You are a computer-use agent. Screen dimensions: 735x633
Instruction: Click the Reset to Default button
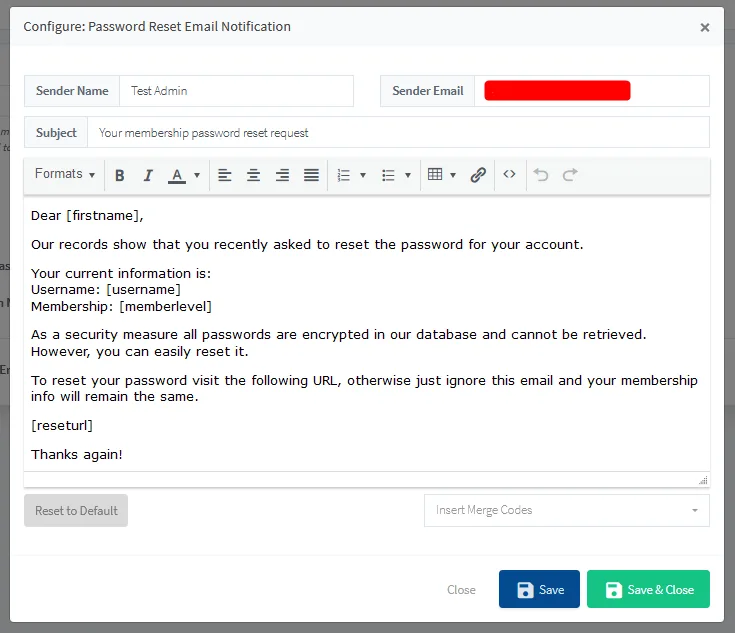coord(76,511)
